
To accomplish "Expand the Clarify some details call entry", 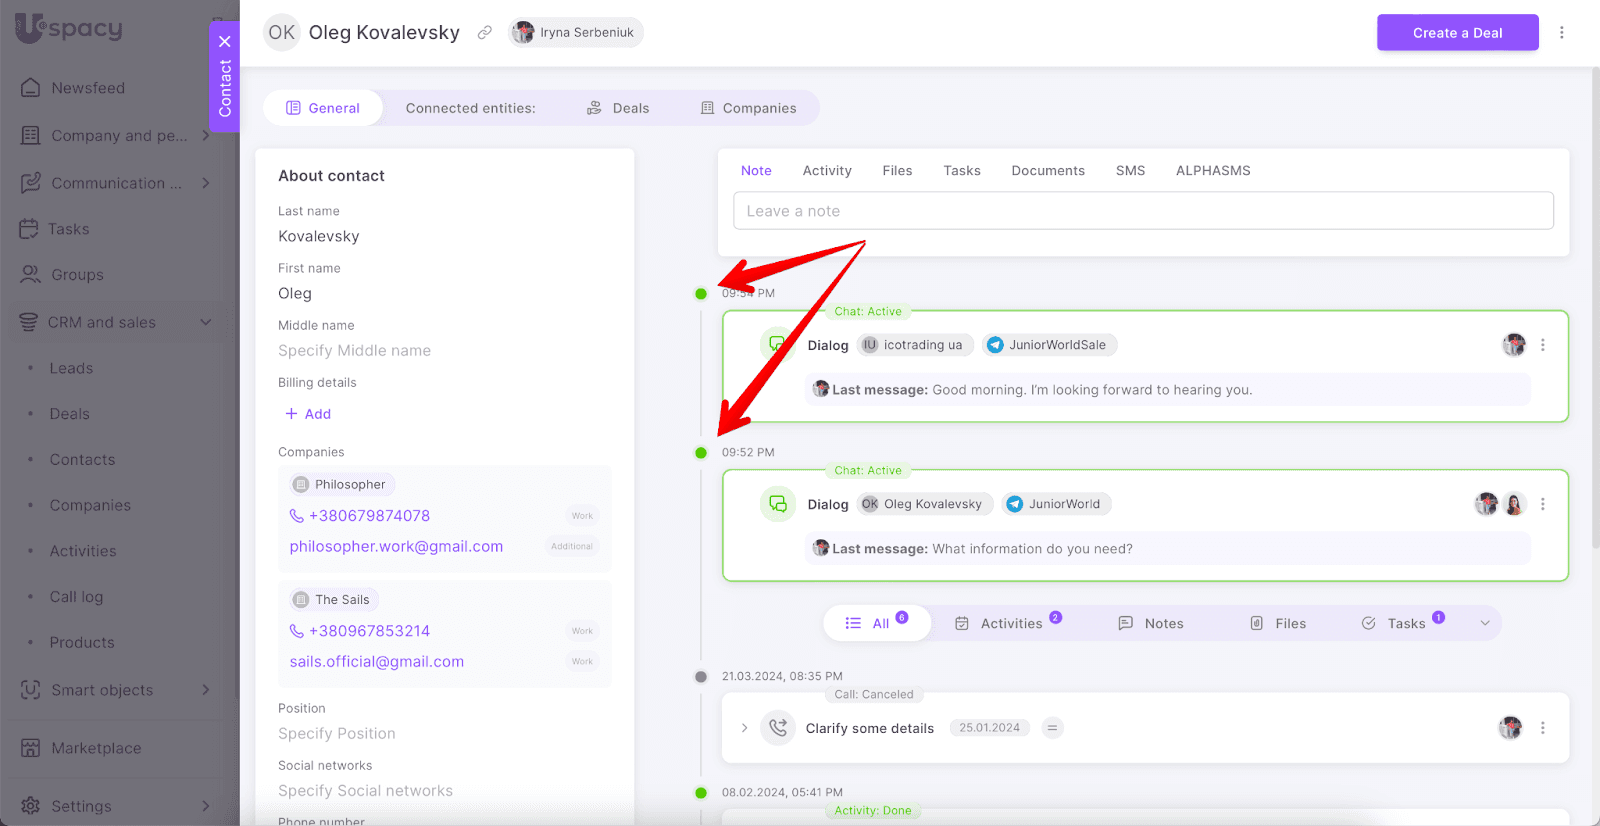I will (x=744, y=728).
